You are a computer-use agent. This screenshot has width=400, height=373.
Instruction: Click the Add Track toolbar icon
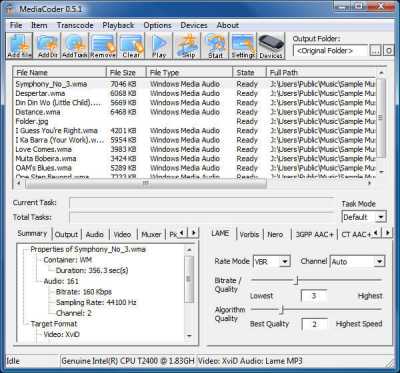coord(75,46)
